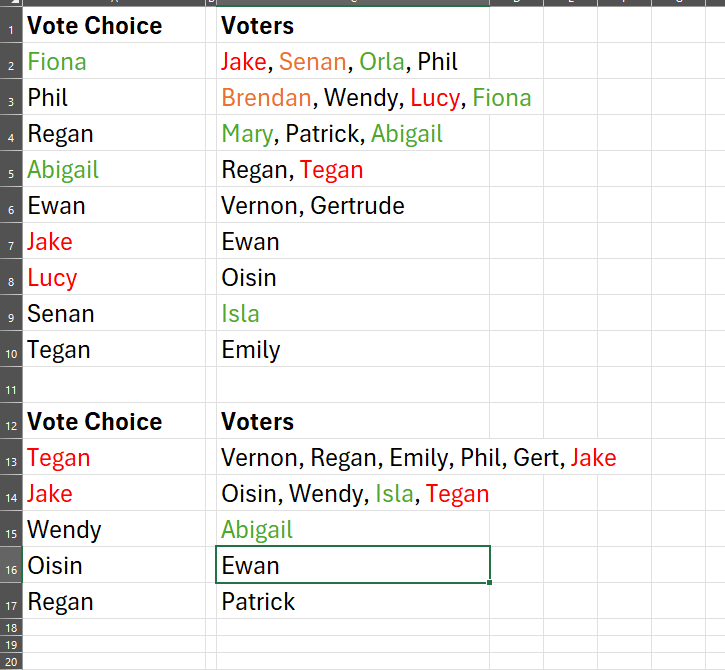Click the red Lucy cell in row 8
This screenshot has height=670, width=725.
point(114,277)
